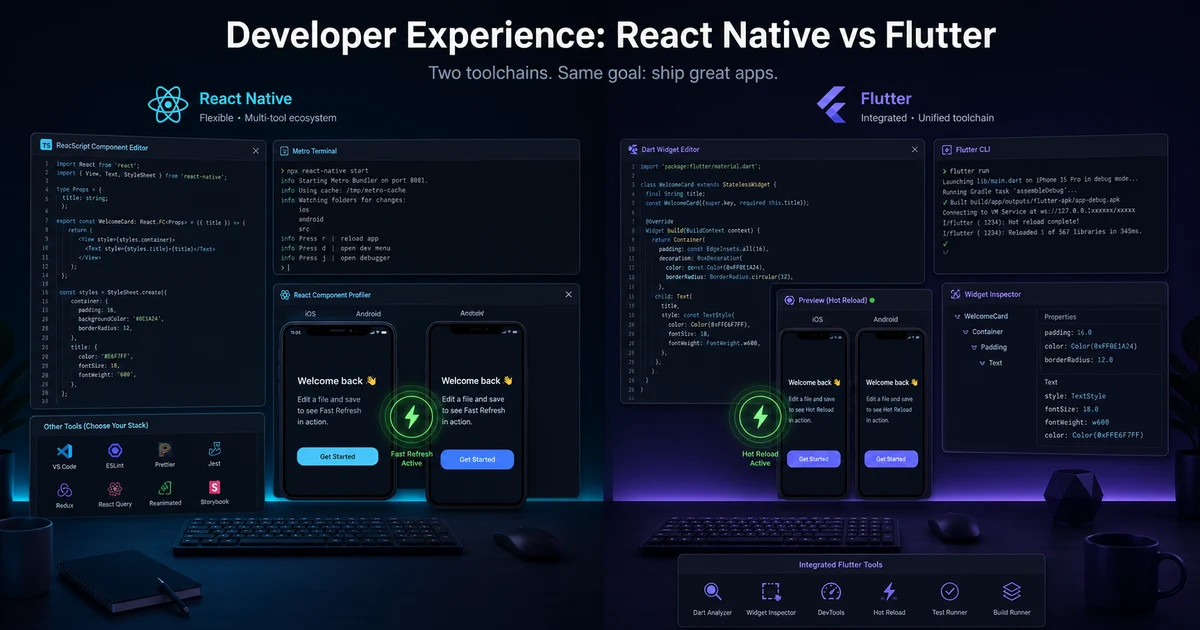Screen dimensions: 1200x630
Task: Switch to iOS tab in React Component Profiler
Action: [x=311, y=314]
